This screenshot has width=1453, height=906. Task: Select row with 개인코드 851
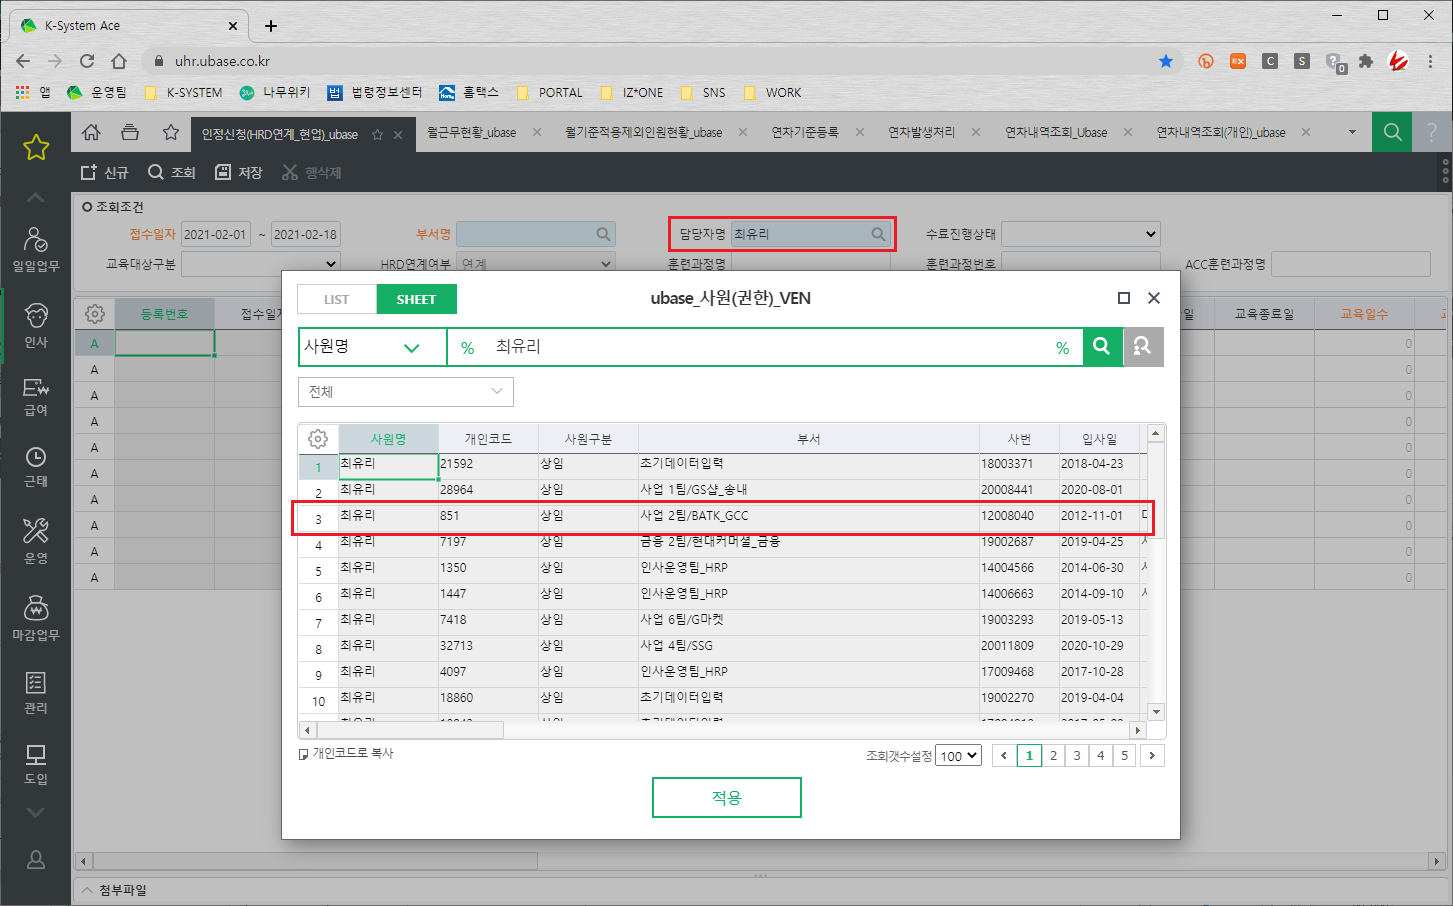pos(722,518)
